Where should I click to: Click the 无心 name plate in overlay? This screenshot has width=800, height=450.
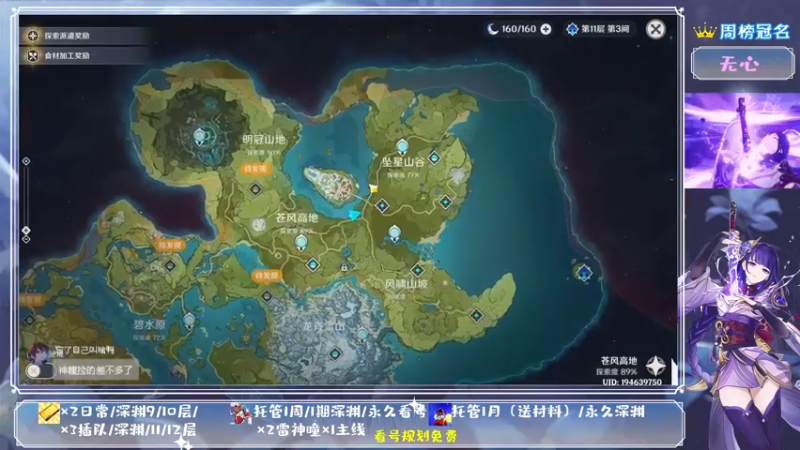pos(742,63)
